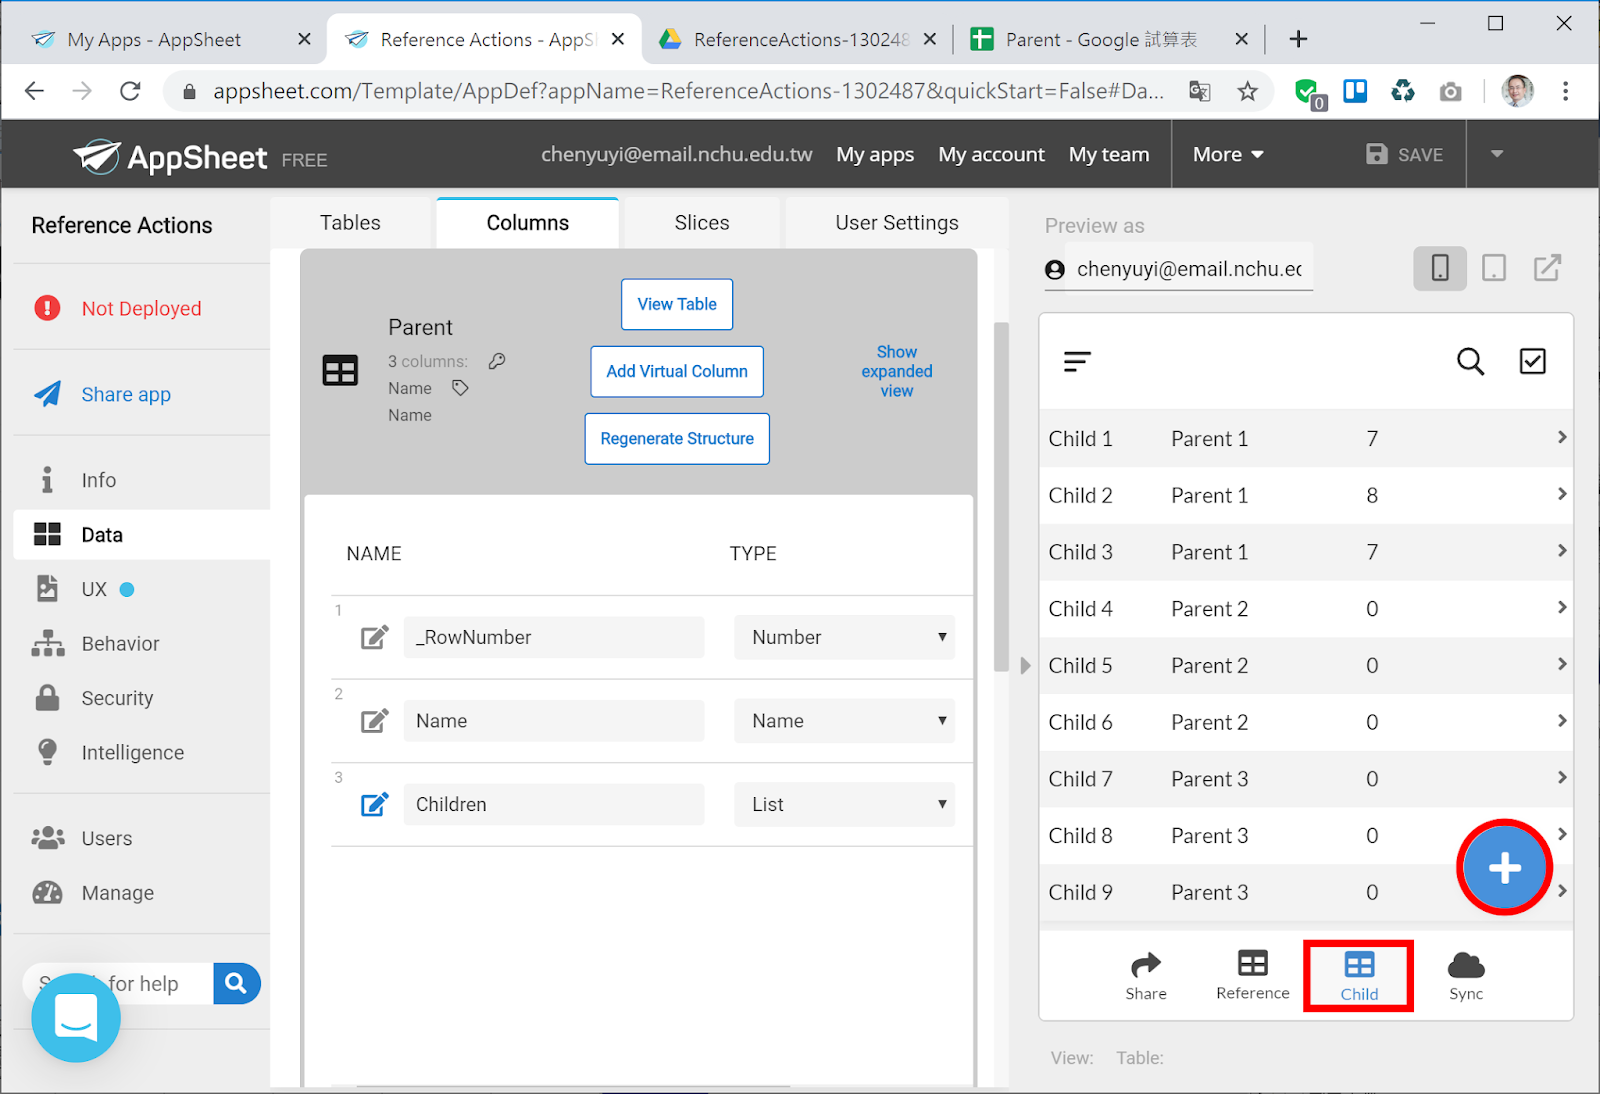The image size is (1600, 1094).
Task: Switch preview to mobile phone mode
Action: [x=1440, y=268]
